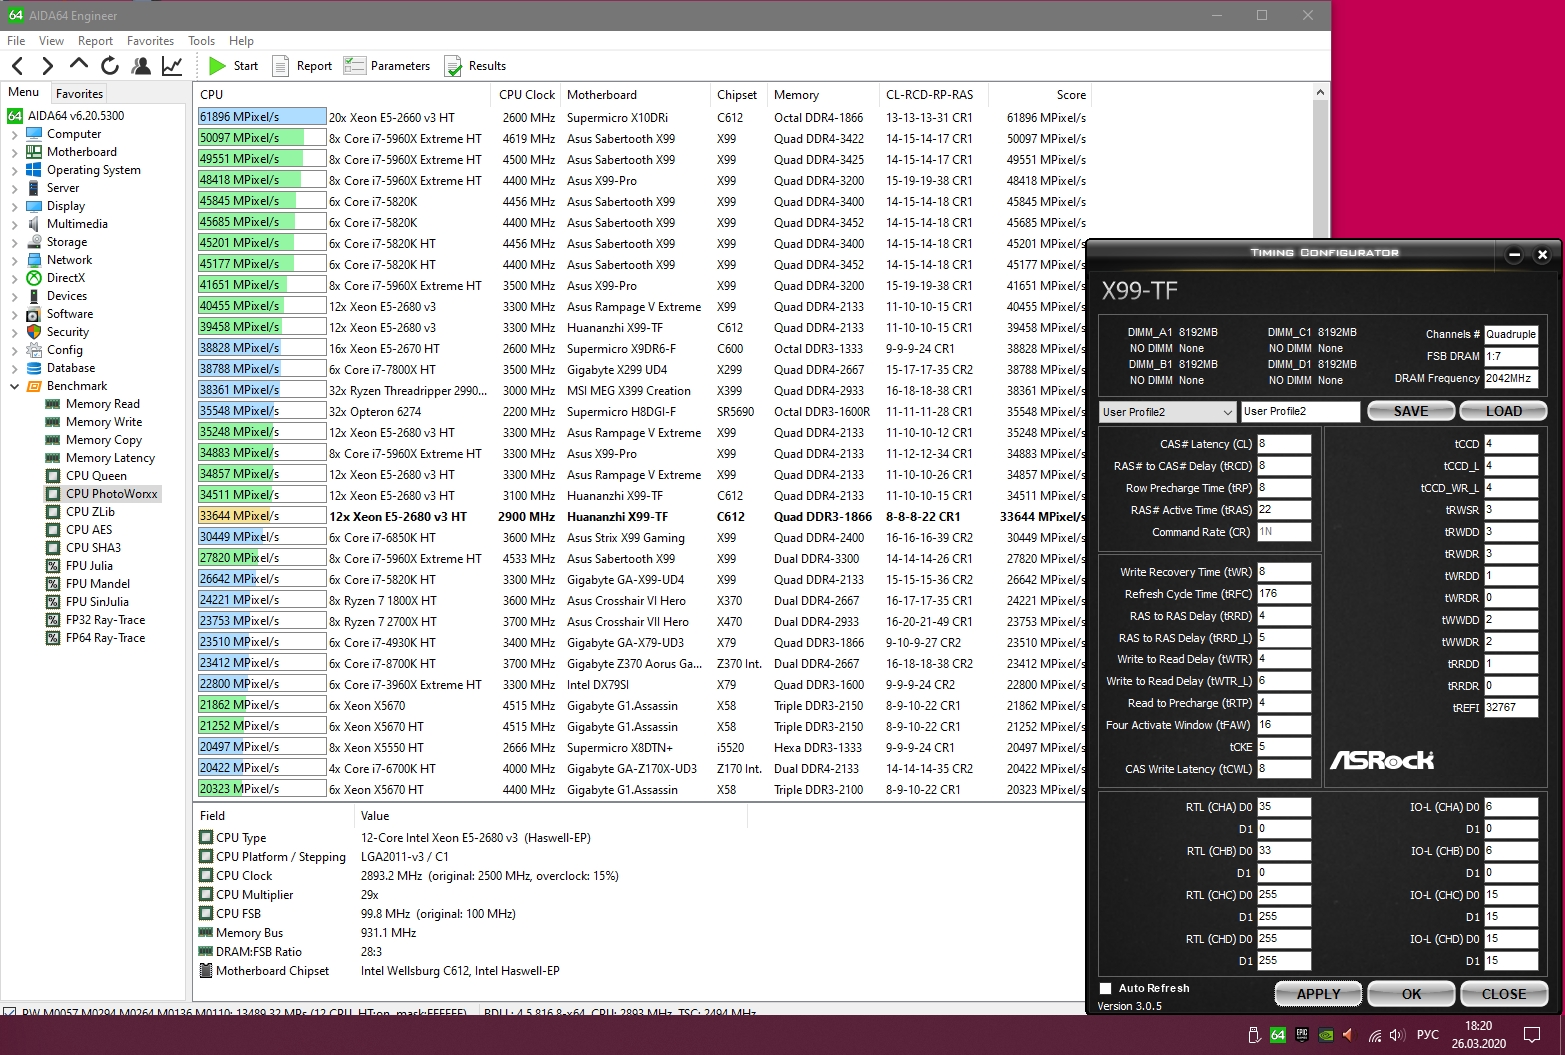Image resolution: width=1565 pixels, height=1055 pixels.
Task: Expand the Software tree node
Action: pyautogui.click(x=14, y=314)
